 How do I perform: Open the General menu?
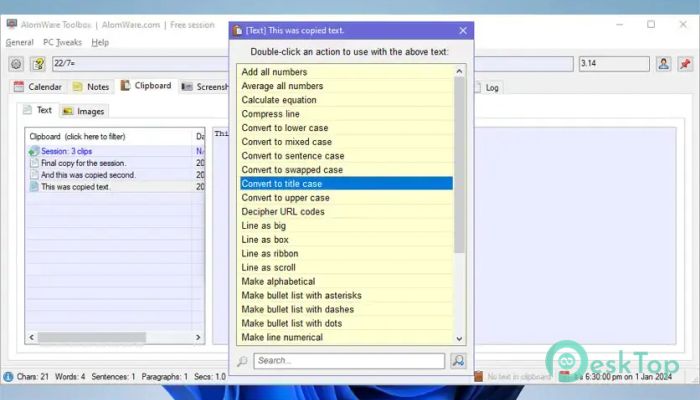(20, 42)
